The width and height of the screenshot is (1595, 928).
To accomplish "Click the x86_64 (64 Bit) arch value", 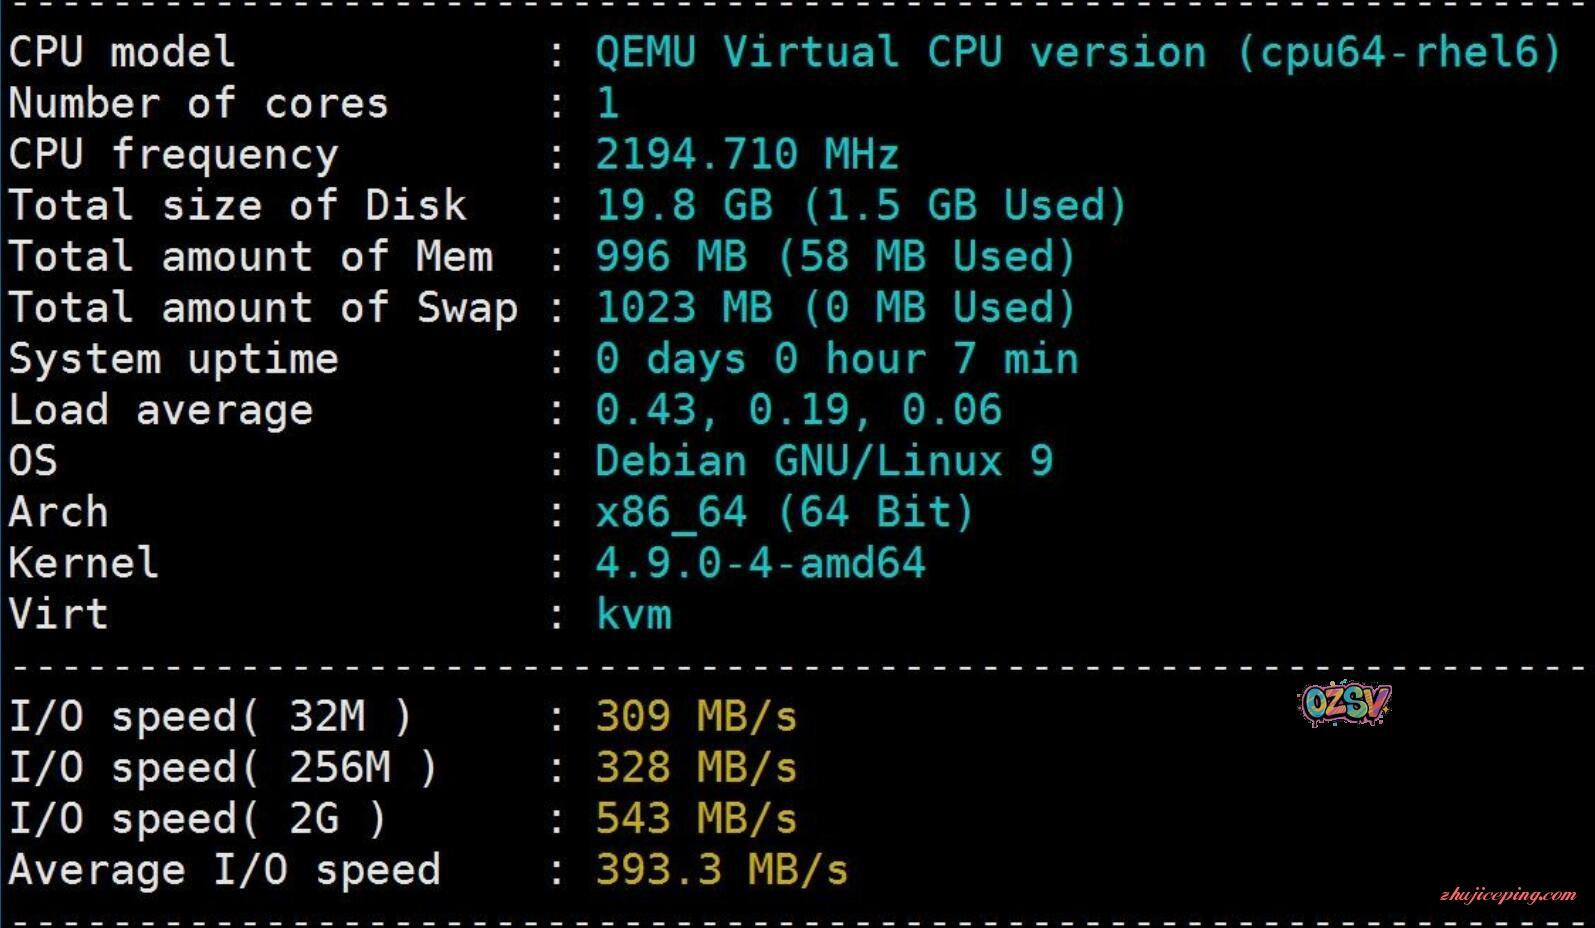I will click(784, 512).
